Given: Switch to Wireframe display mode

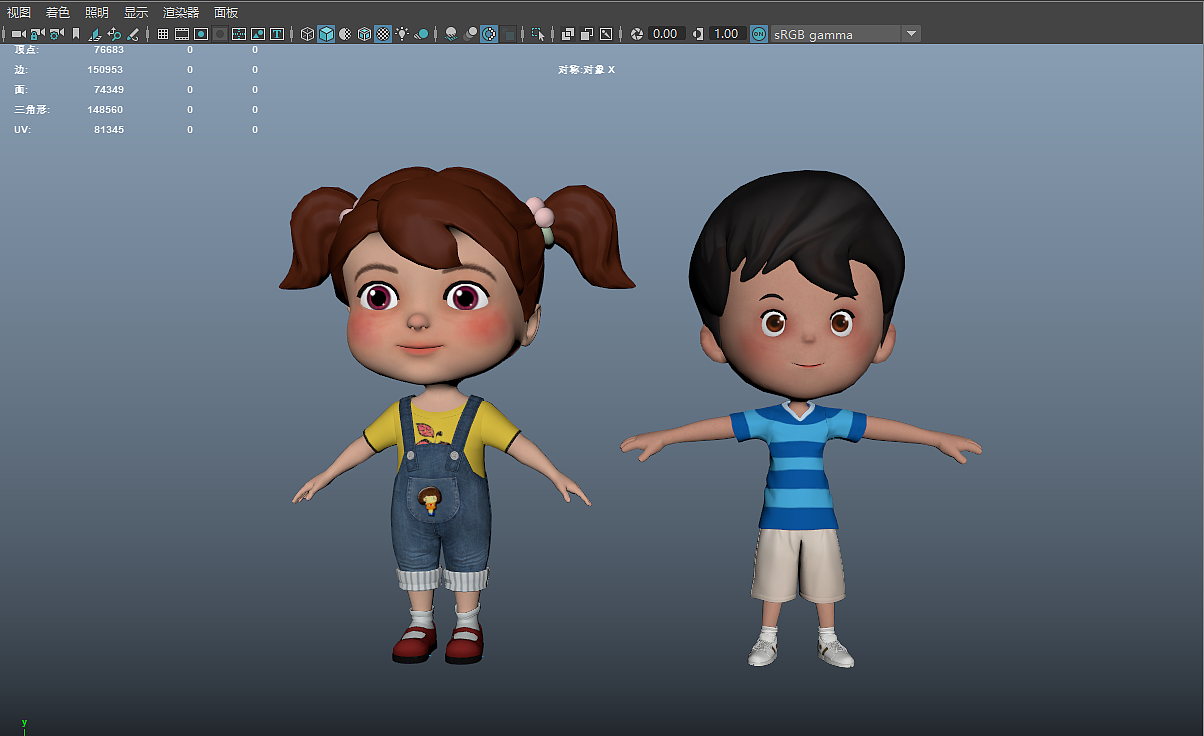Looking at the screenshot, I should click(x=308, y=34).
